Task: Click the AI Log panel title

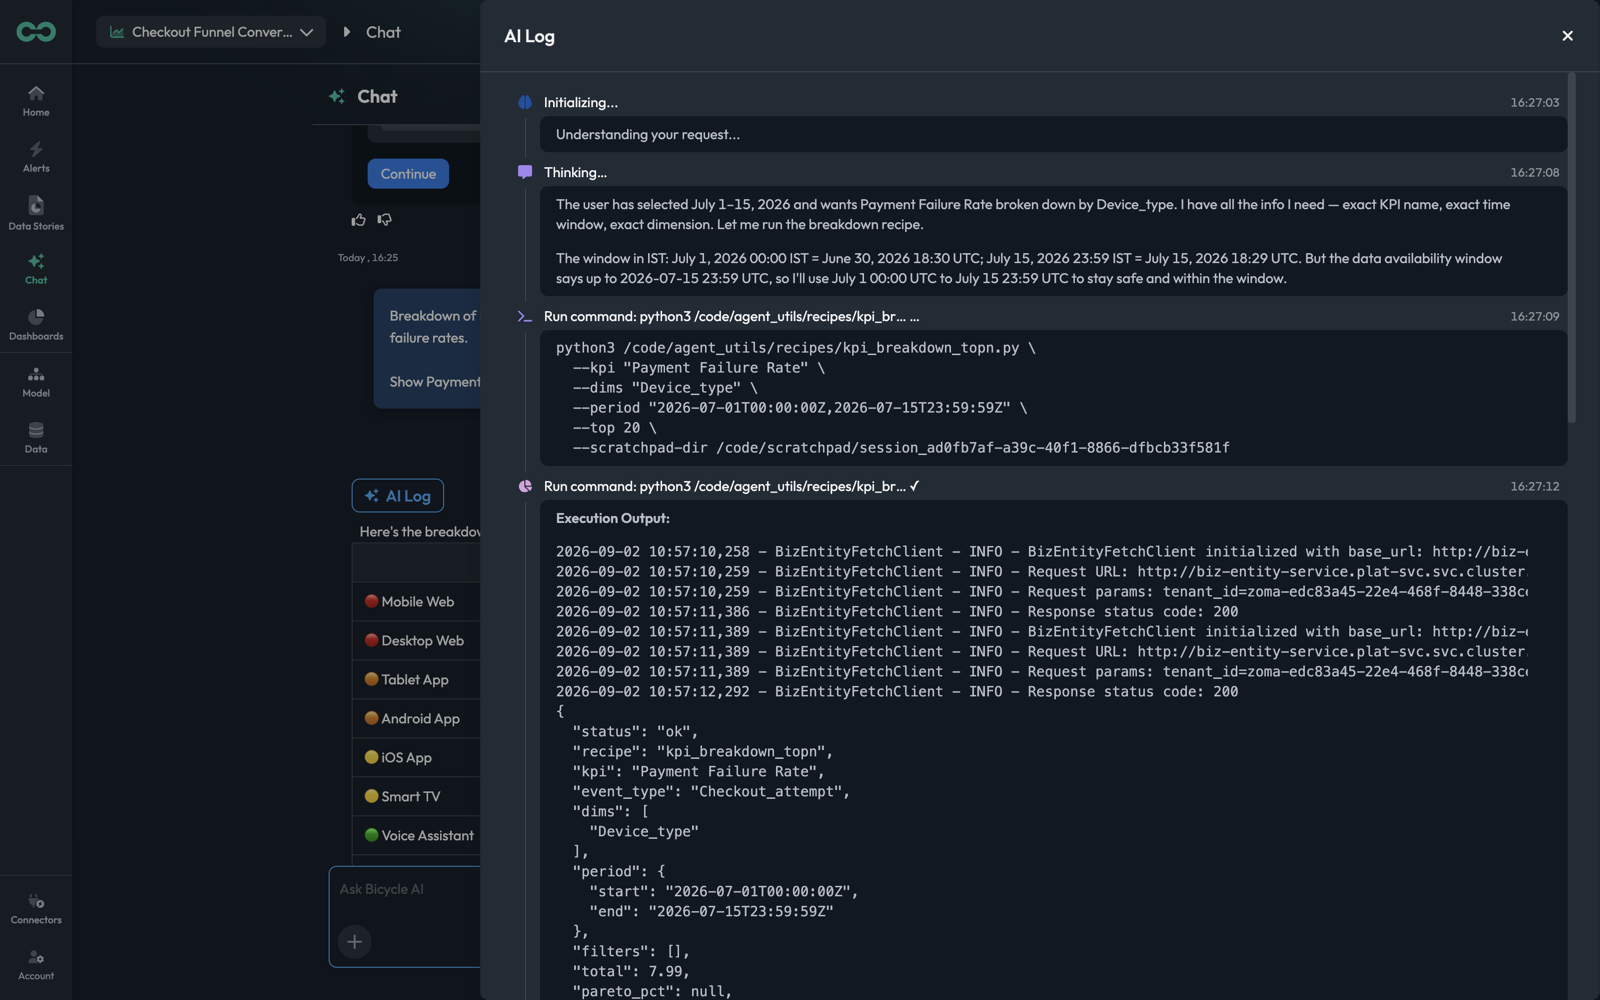Action: [530, 36]
